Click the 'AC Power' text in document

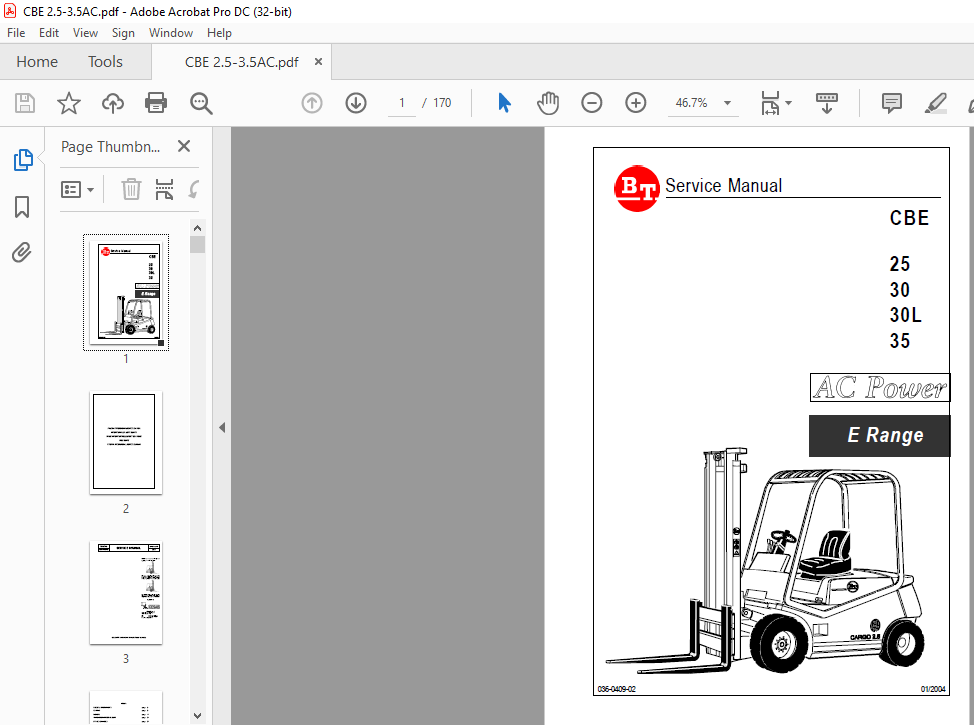880,388
